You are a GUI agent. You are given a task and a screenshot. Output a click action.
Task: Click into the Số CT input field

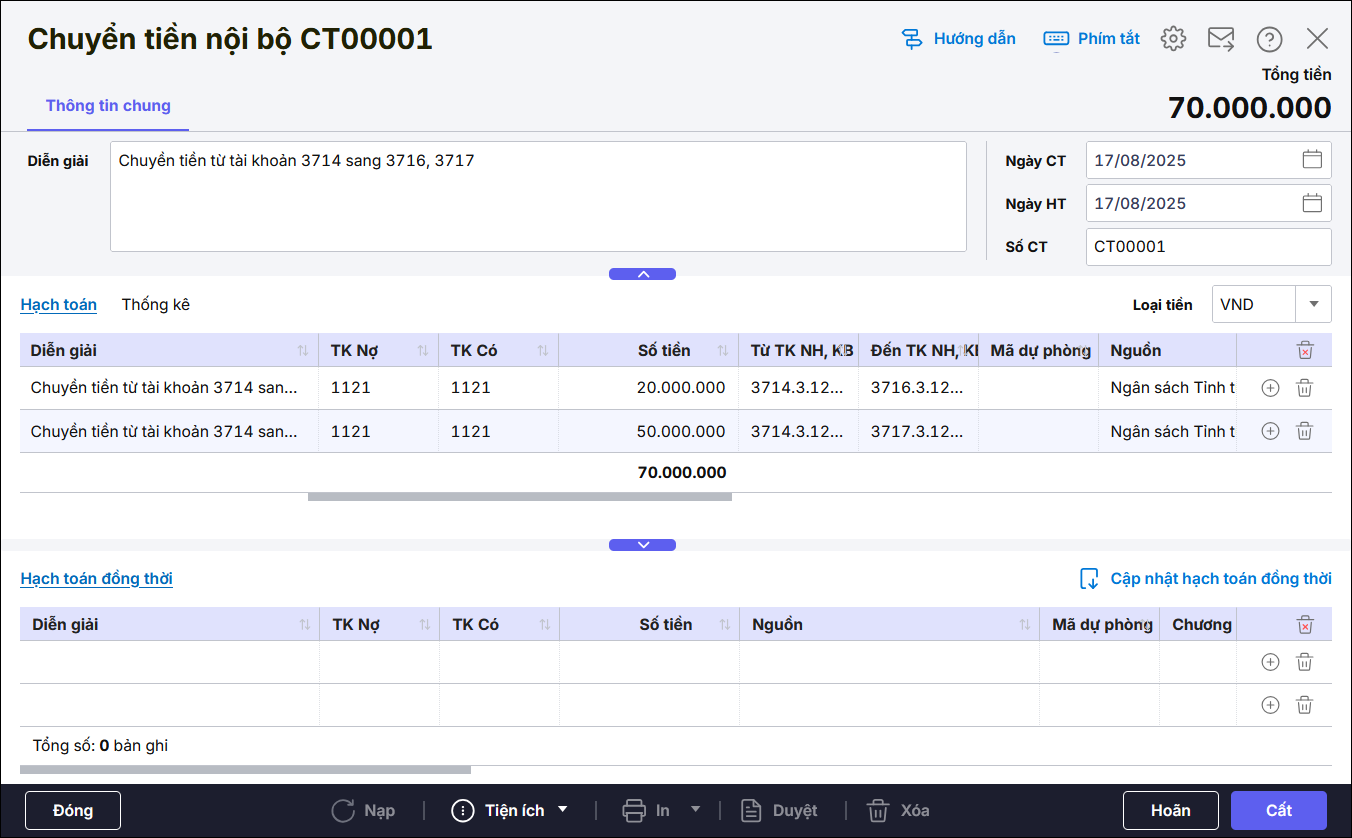point(1207,247)
